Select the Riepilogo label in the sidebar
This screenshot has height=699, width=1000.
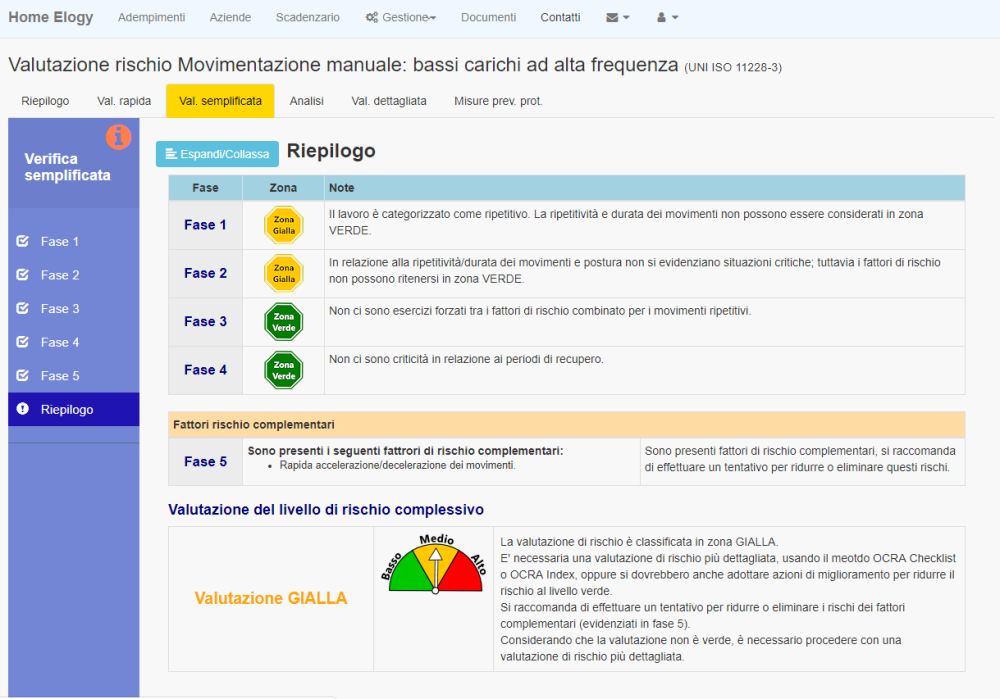pos(67,409)
